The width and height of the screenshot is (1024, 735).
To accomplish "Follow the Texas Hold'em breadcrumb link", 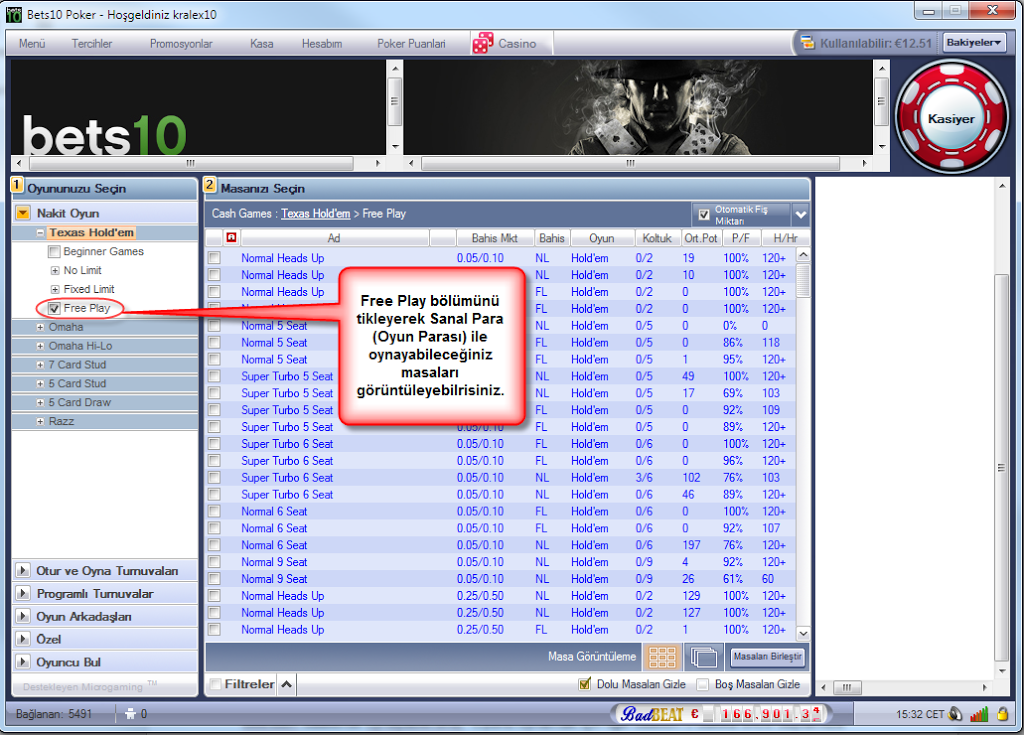I will [315, 214].
